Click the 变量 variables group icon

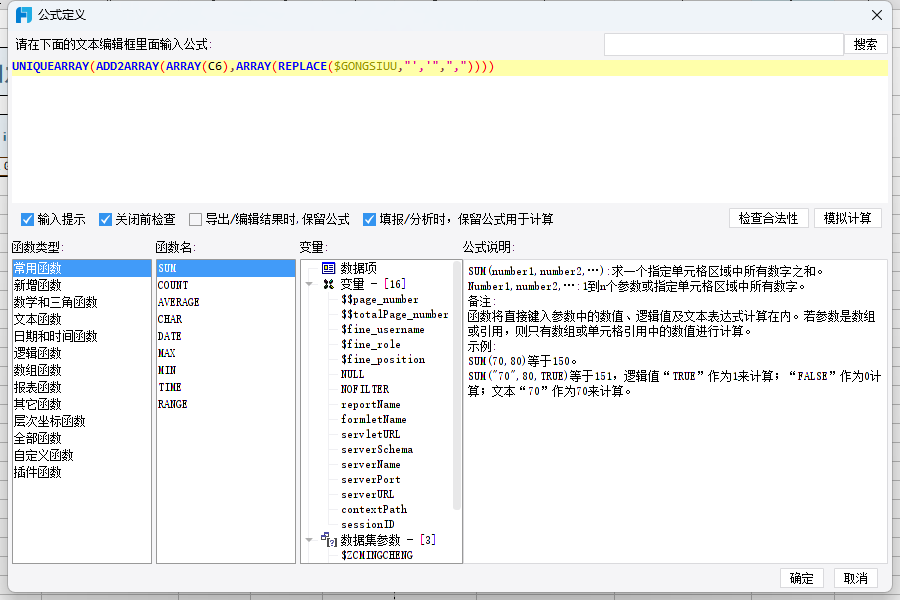click(328, 284)
